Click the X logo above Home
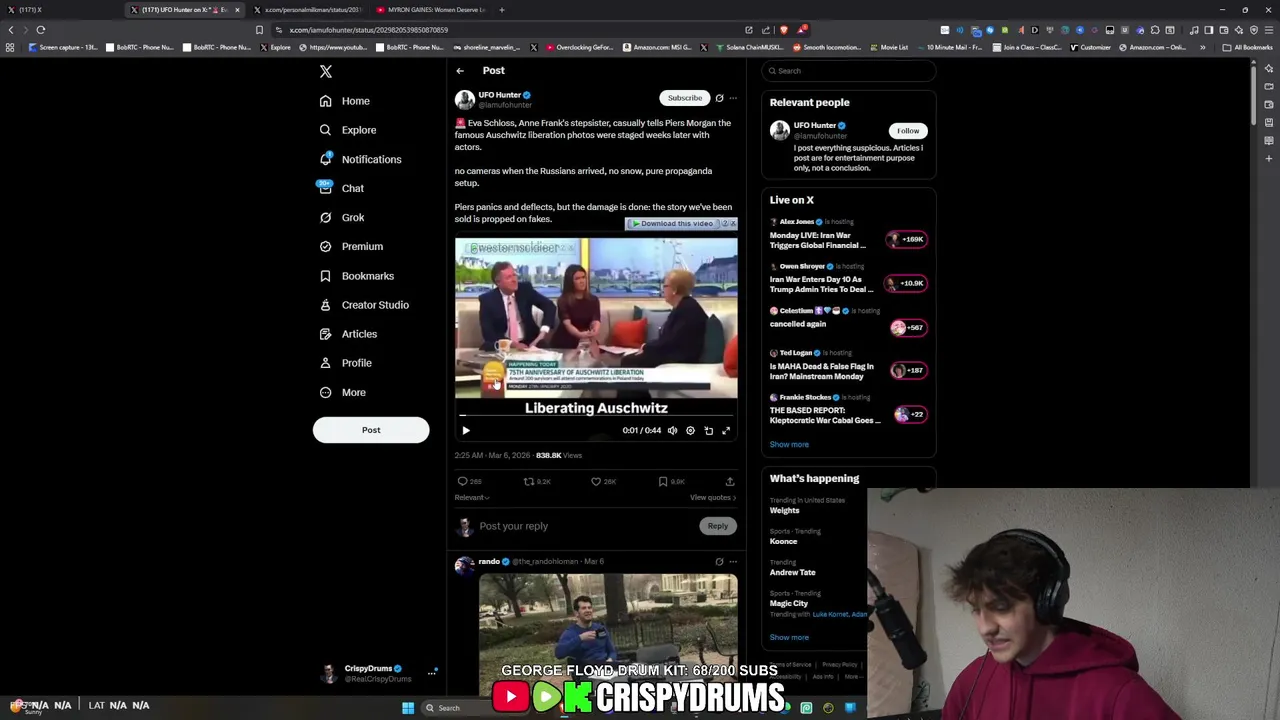This screenshot has width=1280, height=720. [x=326, y=71]
